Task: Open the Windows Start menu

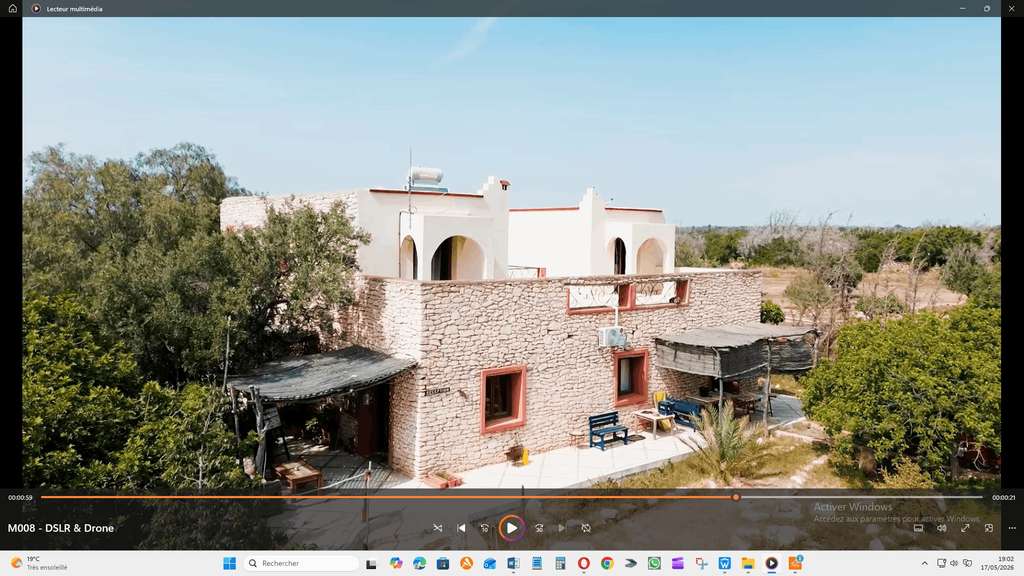Action: click(x=229, y=563)
